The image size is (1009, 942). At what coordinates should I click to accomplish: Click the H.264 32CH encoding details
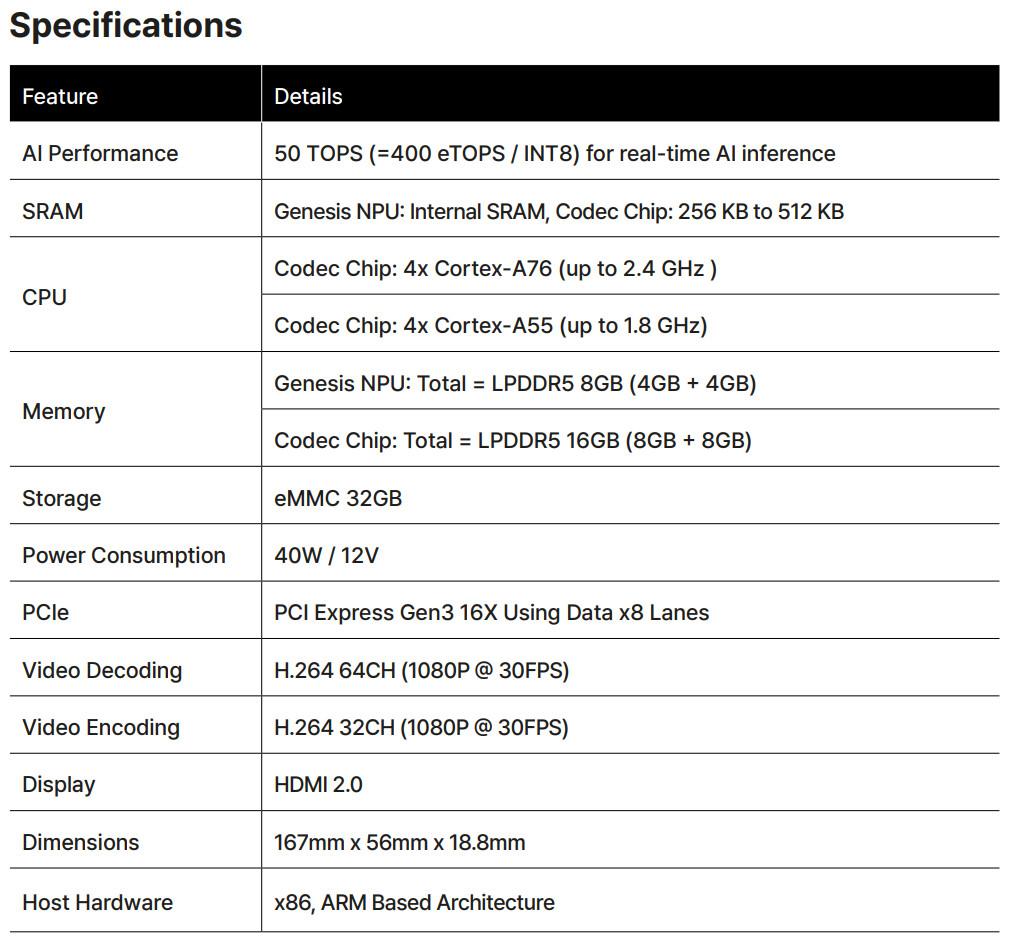421,728
